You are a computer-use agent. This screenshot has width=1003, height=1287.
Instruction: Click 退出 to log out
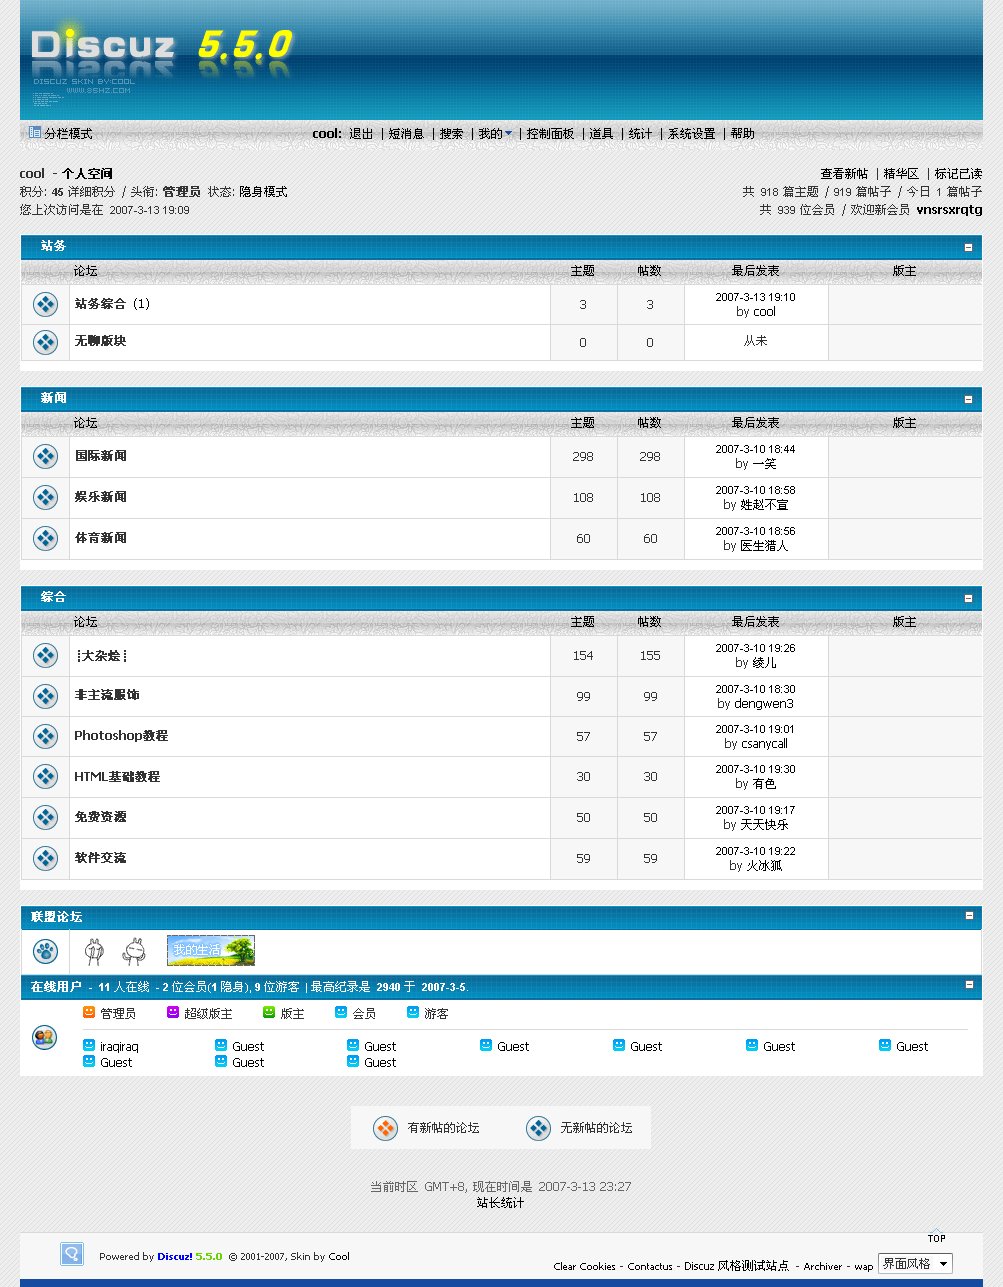361,134
